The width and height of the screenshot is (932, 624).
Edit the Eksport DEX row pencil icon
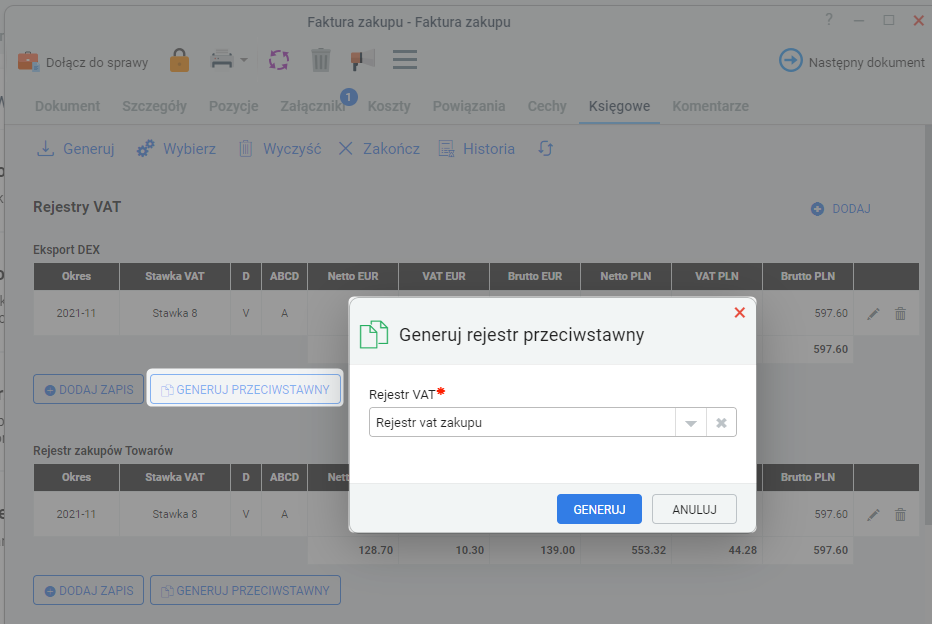[873, 314]
